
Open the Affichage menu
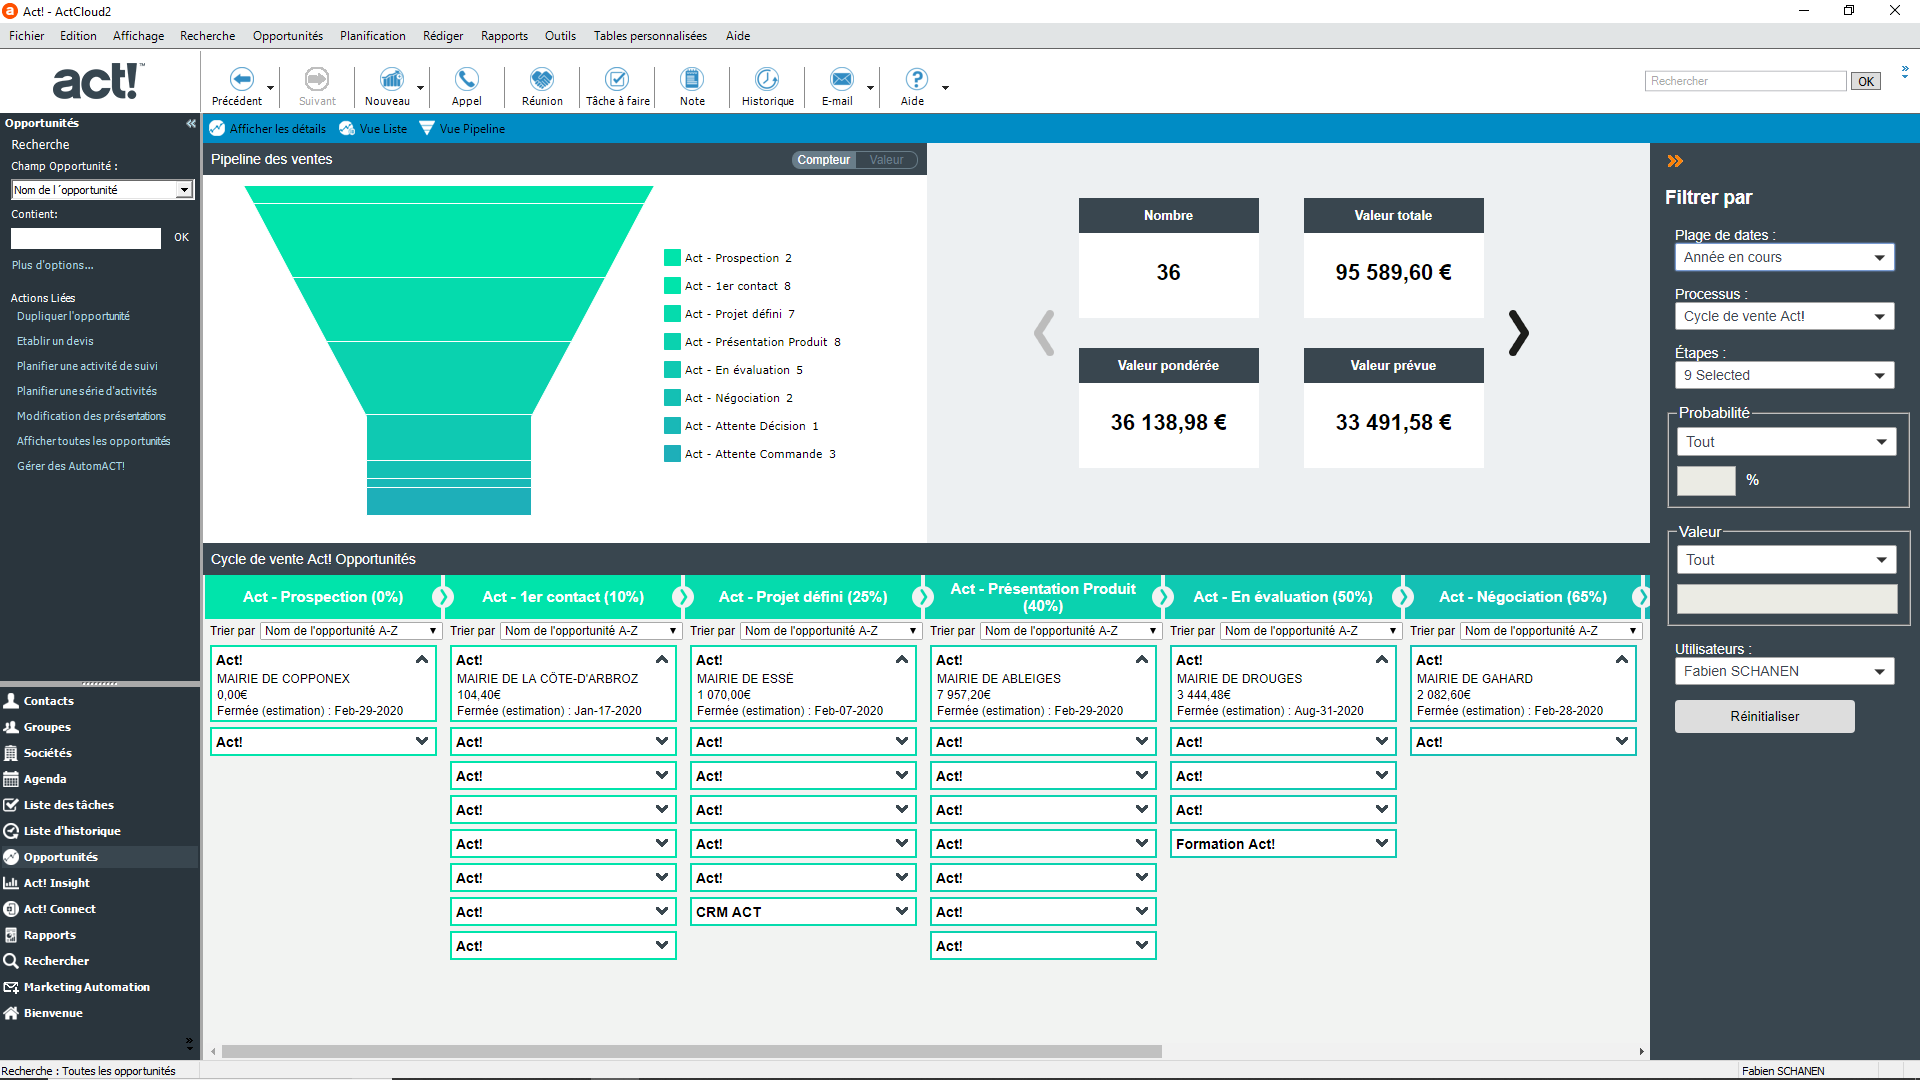point(138,36)
